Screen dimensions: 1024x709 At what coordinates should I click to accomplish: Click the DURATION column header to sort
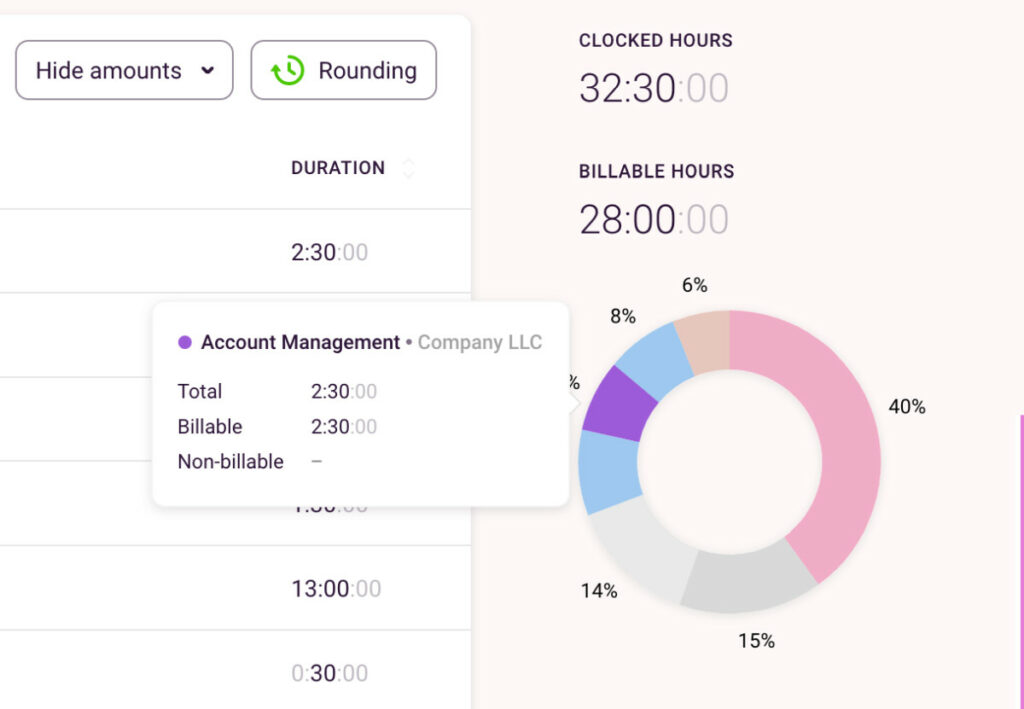(338, 168)
